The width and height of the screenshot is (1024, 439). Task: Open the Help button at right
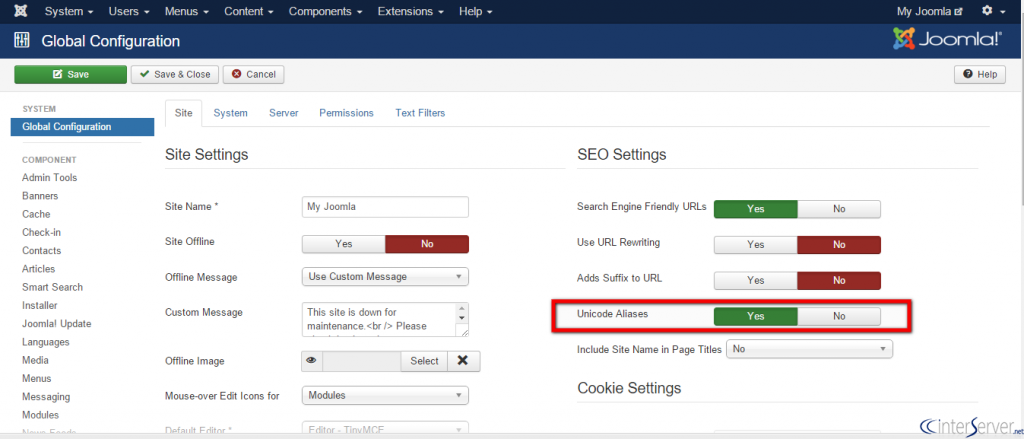(x=980, y=74)
